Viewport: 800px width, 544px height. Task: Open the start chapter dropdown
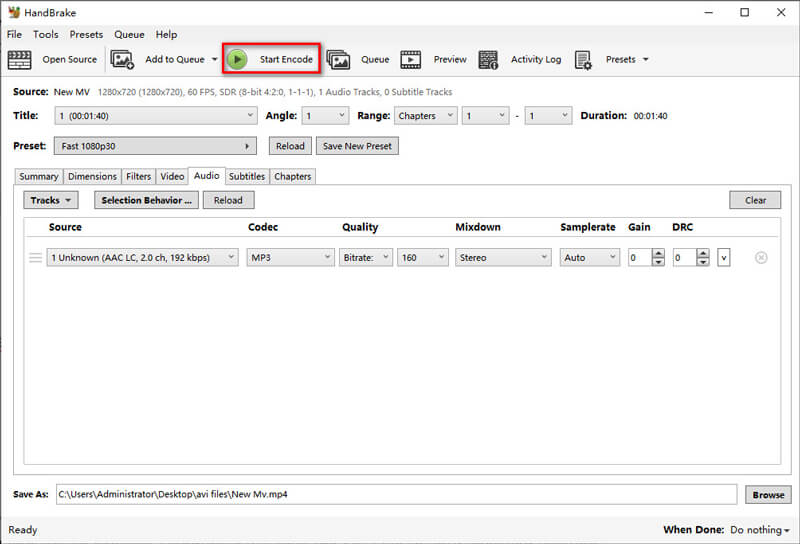click(485, 116)
